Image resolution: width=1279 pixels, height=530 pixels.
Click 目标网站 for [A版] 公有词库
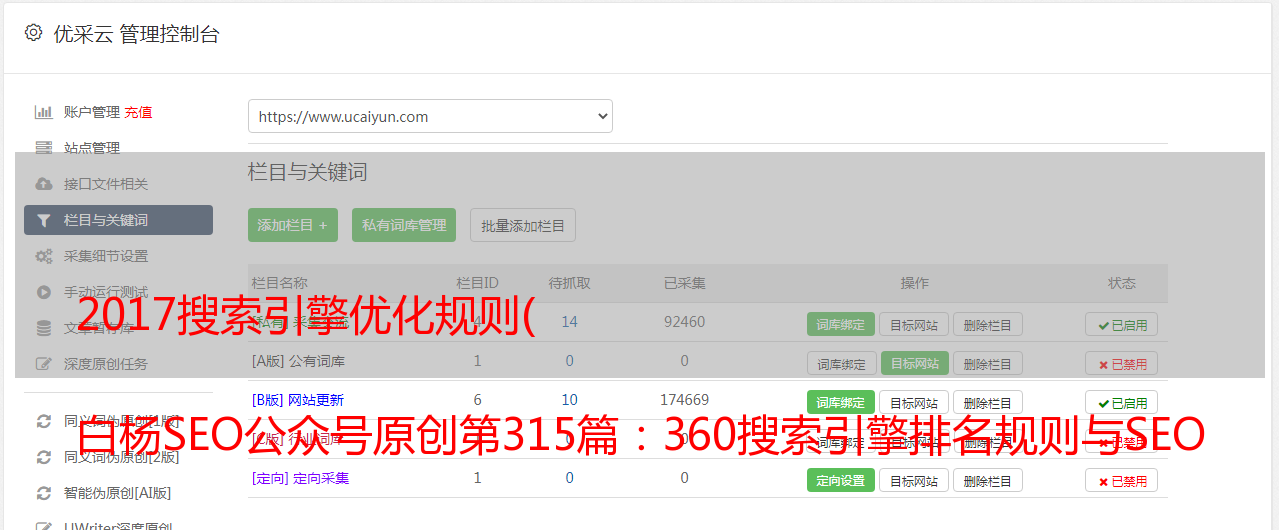pos(914,363)
